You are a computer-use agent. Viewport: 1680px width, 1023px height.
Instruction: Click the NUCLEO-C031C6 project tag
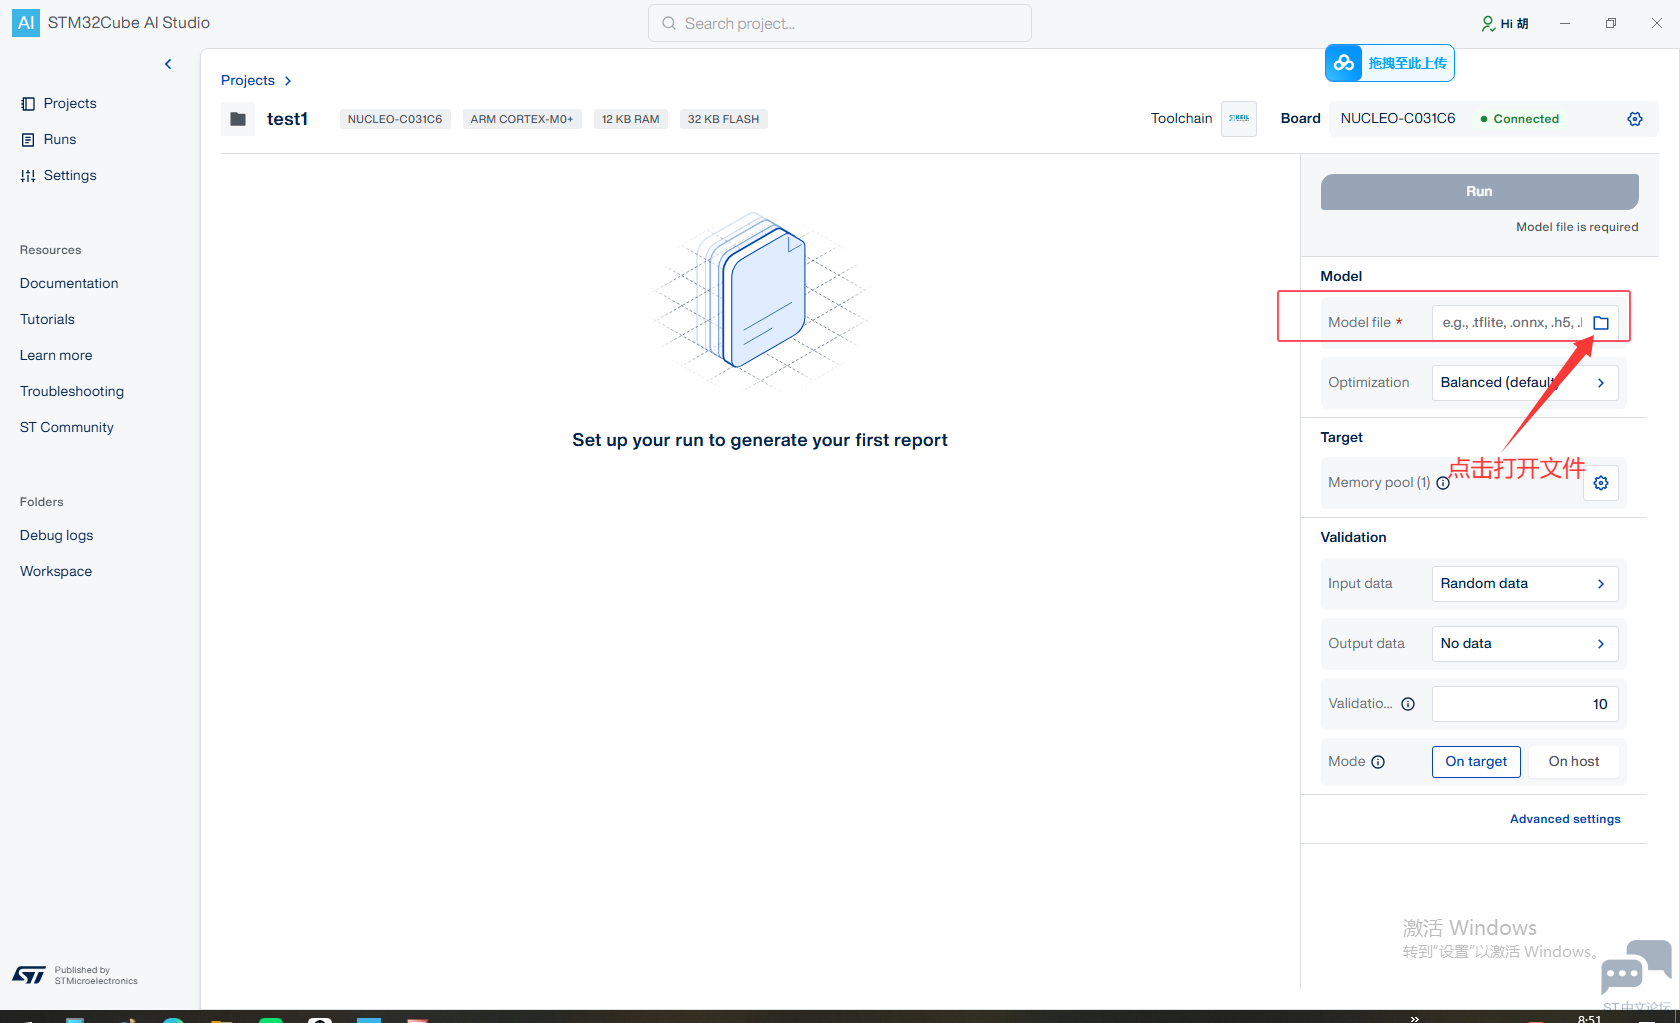[395, 119]
